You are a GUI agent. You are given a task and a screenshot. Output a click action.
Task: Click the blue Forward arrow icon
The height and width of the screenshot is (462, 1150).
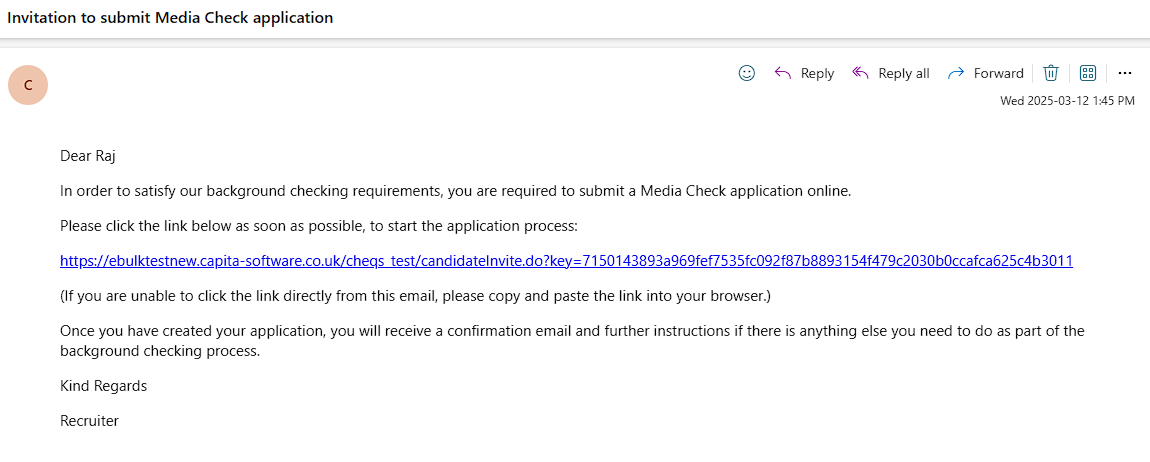[956, 73]
